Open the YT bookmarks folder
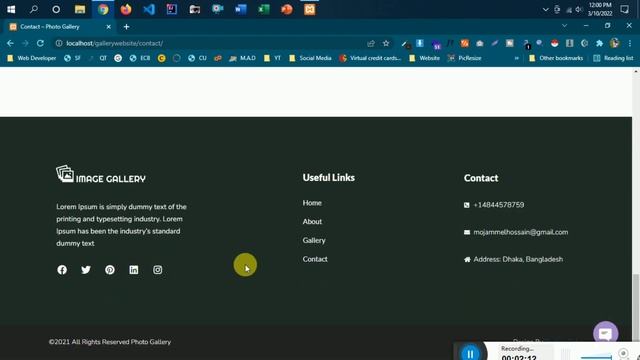Viewport: 640px width, 360px height. pos(273,58)
